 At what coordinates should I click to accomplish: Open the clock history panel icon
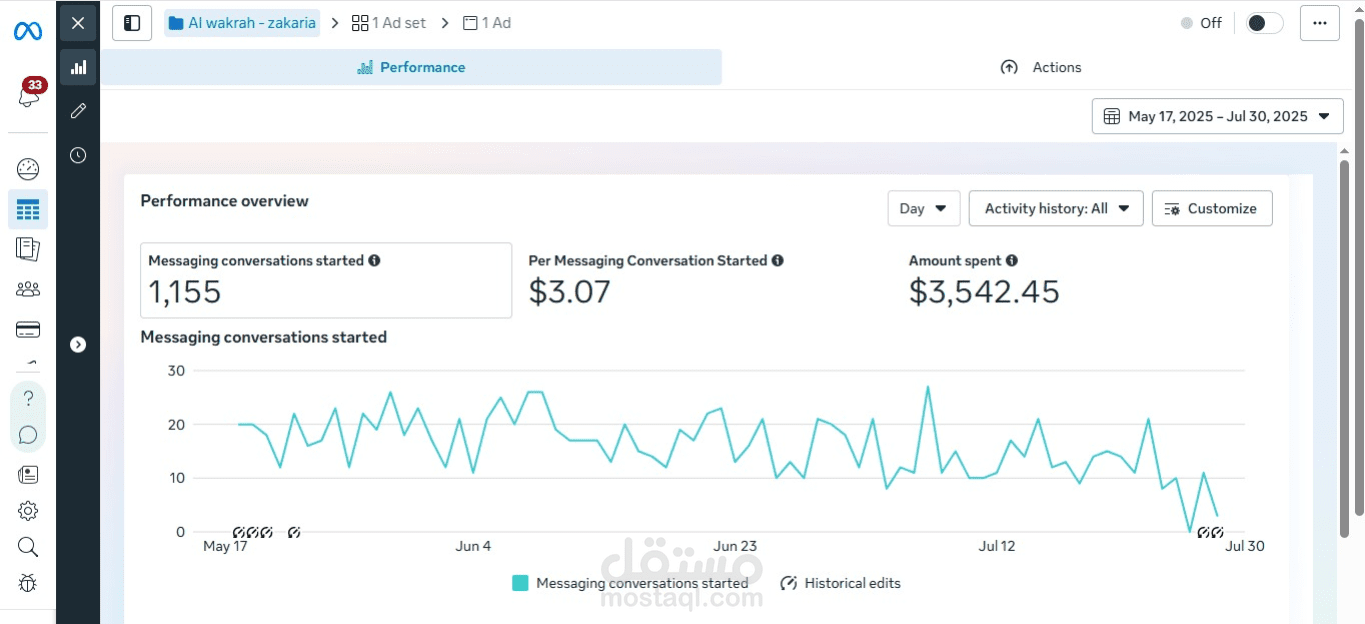pyautogui.click(x=78, y=155)
